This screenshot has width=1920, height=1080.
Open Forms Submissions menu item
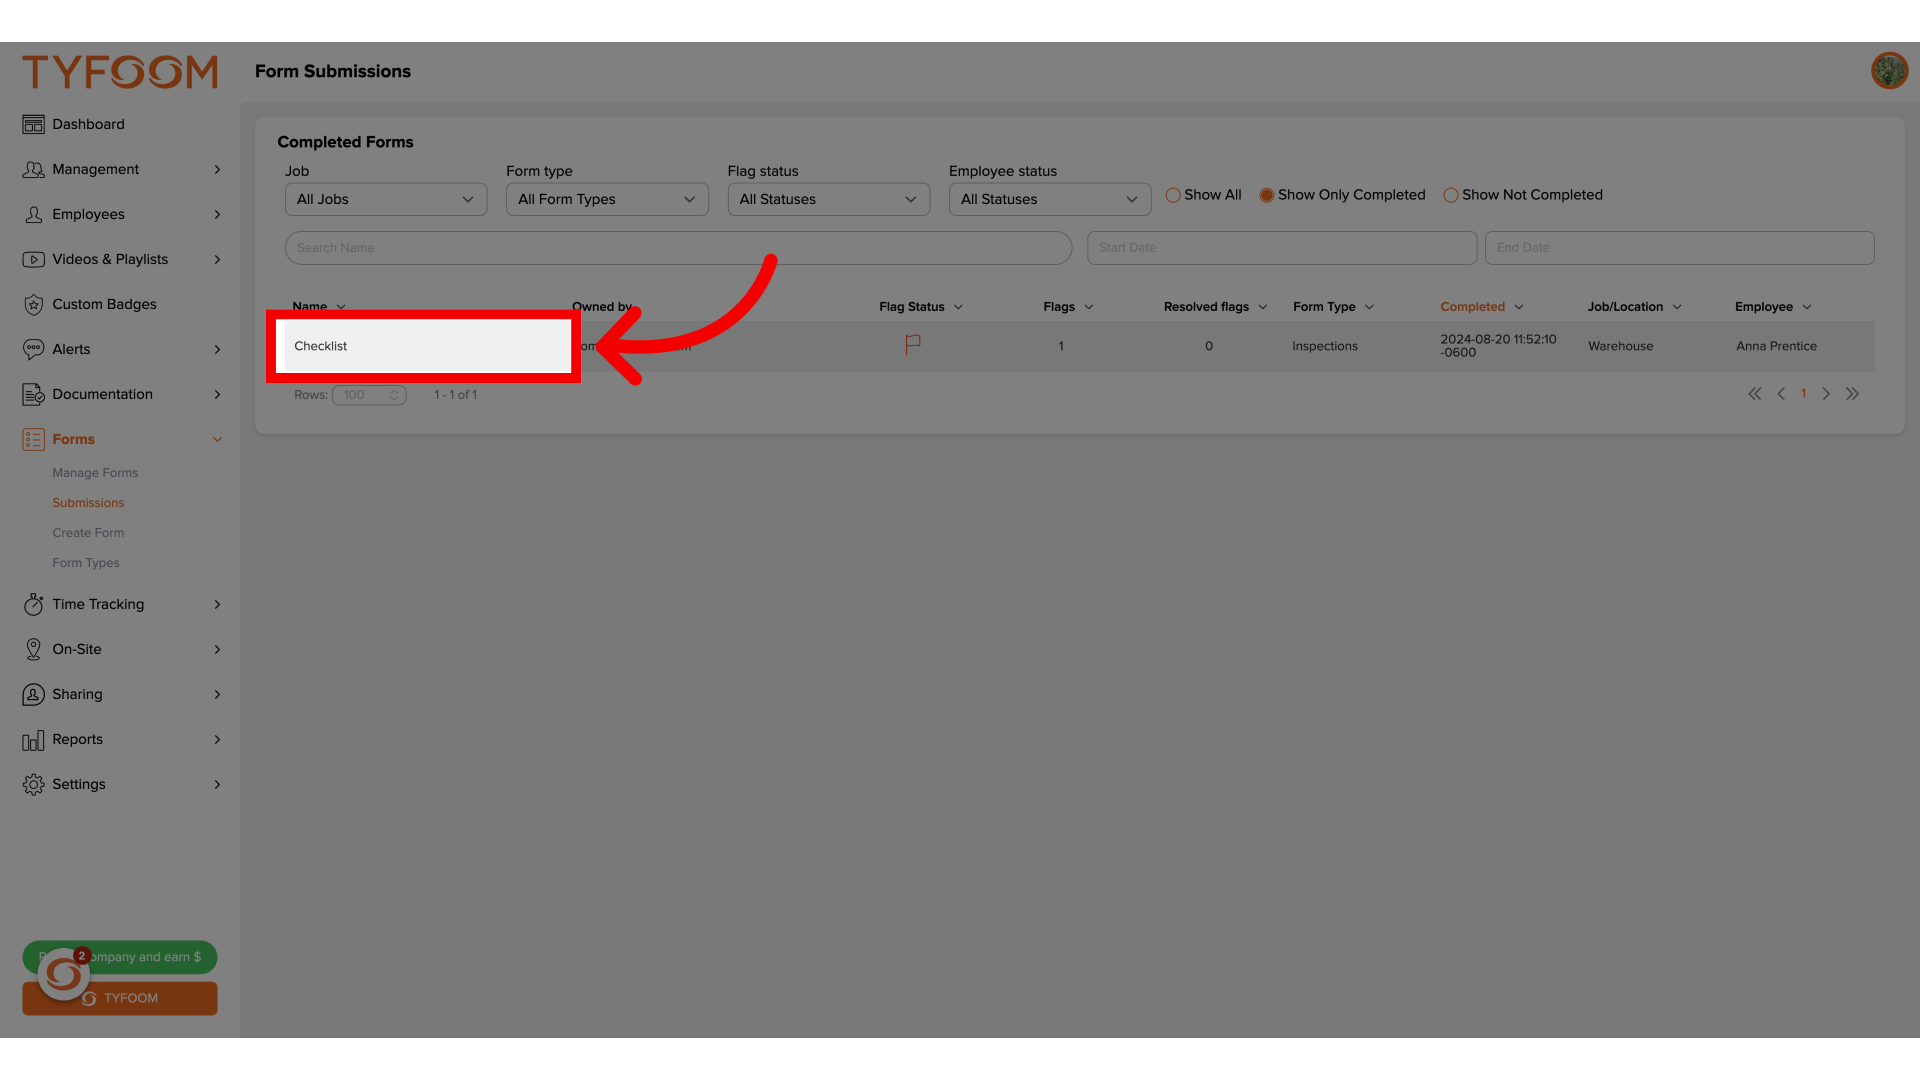(x=88, y=502)
